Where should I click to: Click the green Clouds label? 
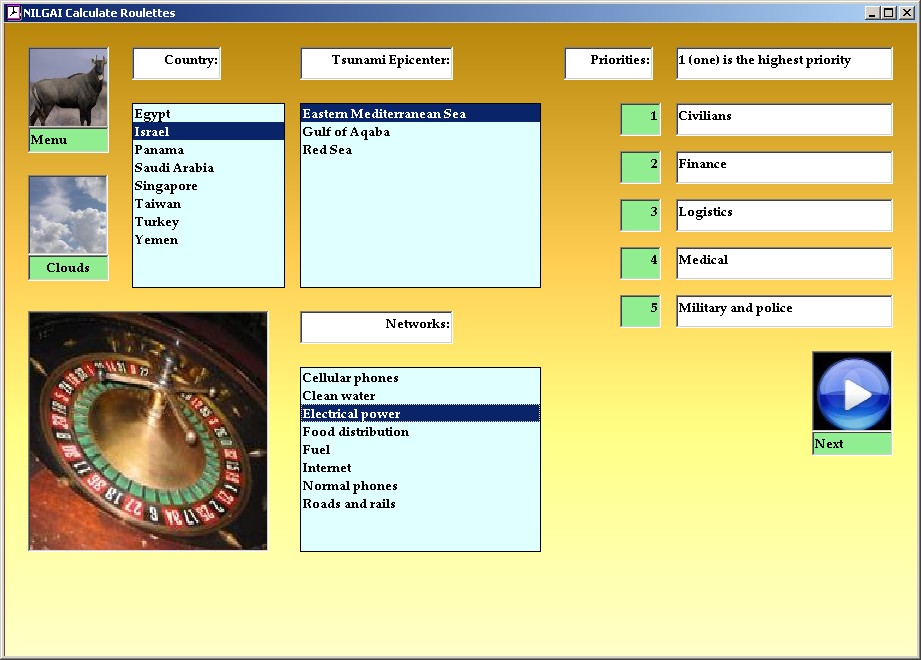tap(68, 268)
